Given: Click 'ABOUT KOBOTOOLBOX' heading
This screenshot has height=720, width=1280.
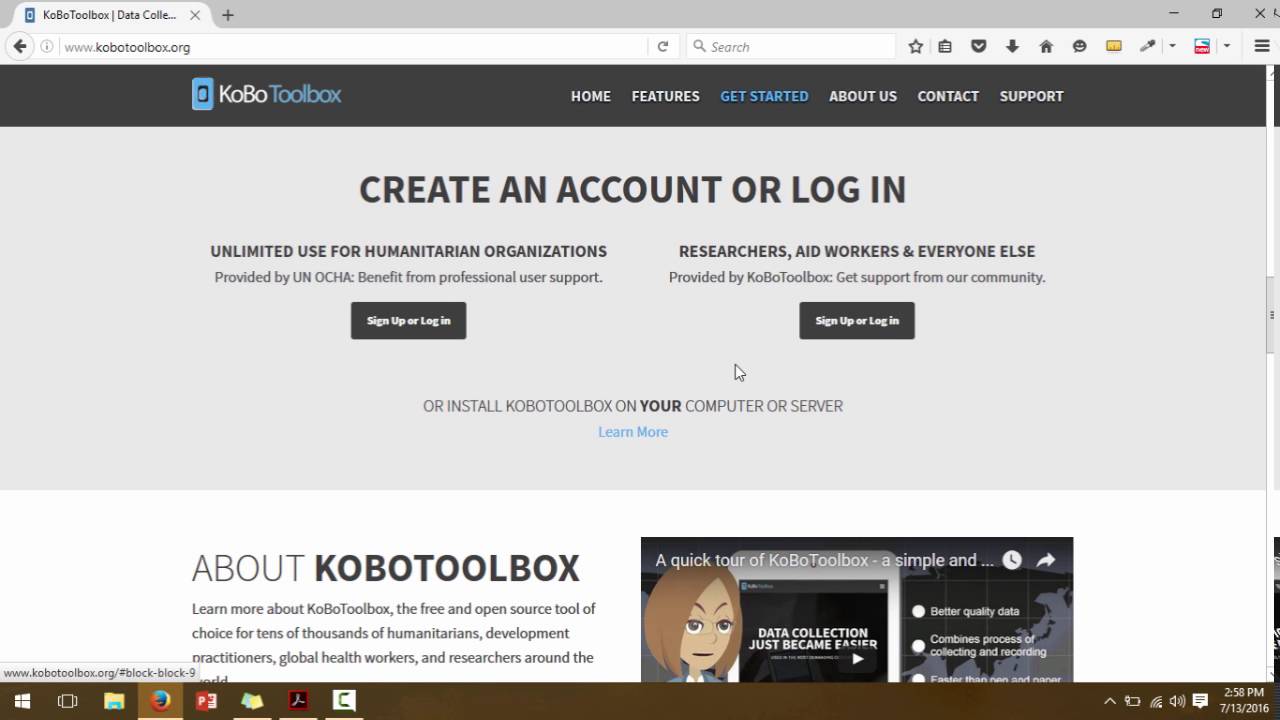Looking at the screenshot, I should (x=386, y=567).
